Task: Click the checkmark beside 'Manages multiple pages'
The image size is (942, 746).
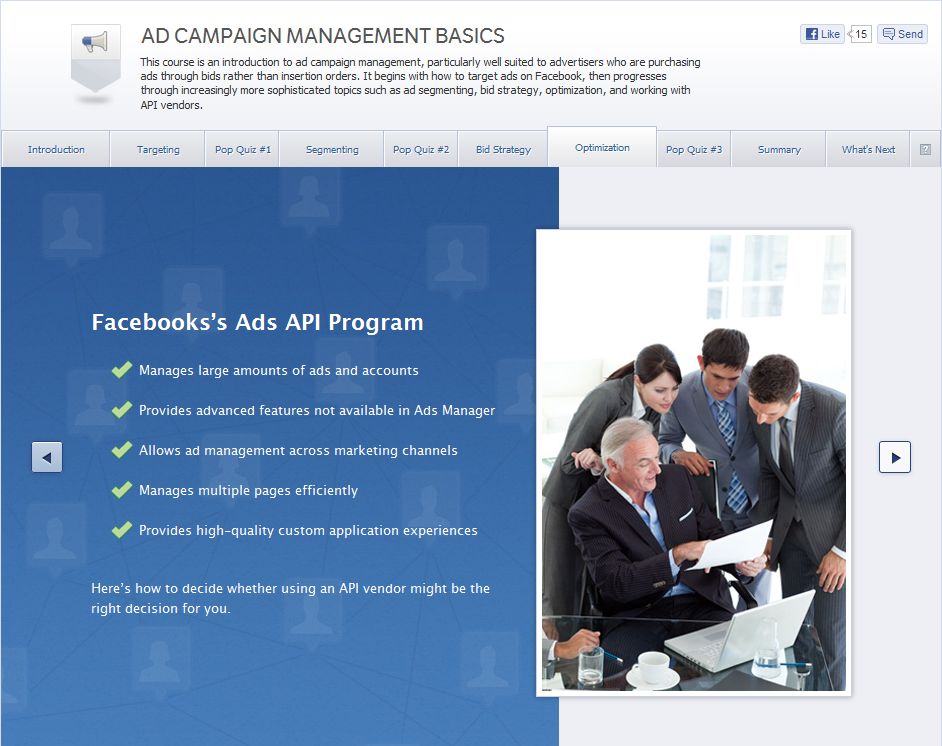Action: click(122, 490)
